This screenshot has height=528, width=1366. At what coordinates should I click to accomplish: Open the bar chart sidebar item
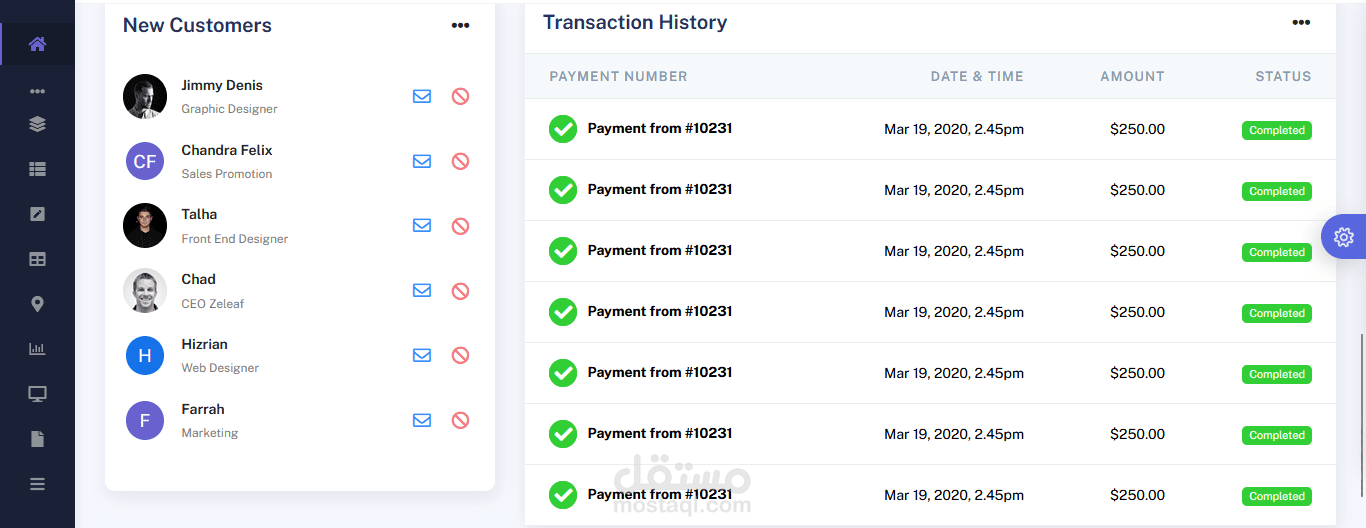(x=37, y=349)
